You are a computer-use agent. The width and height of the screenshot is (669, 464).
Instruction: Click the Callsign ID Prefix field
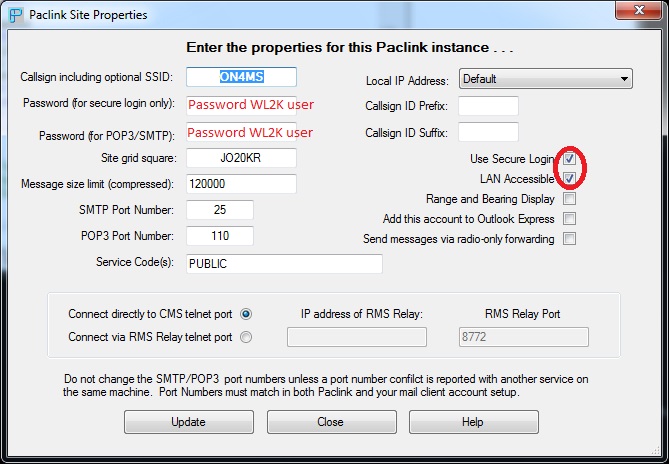(488, 106)
